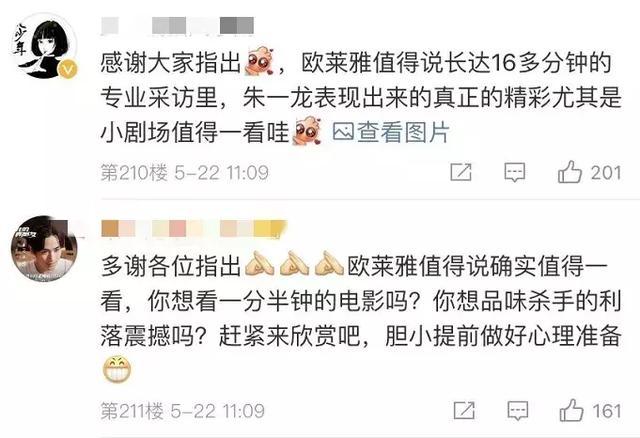Repost the floor 211 comment

(464, 411)
